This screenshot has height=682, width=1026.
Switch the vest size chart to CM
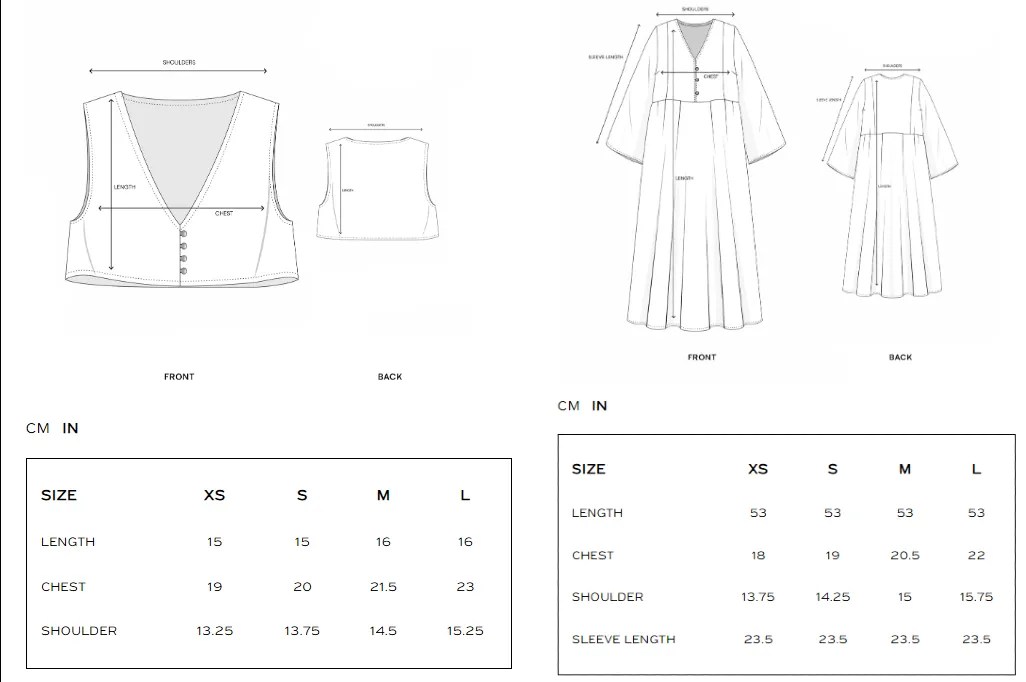pos(38,428)
